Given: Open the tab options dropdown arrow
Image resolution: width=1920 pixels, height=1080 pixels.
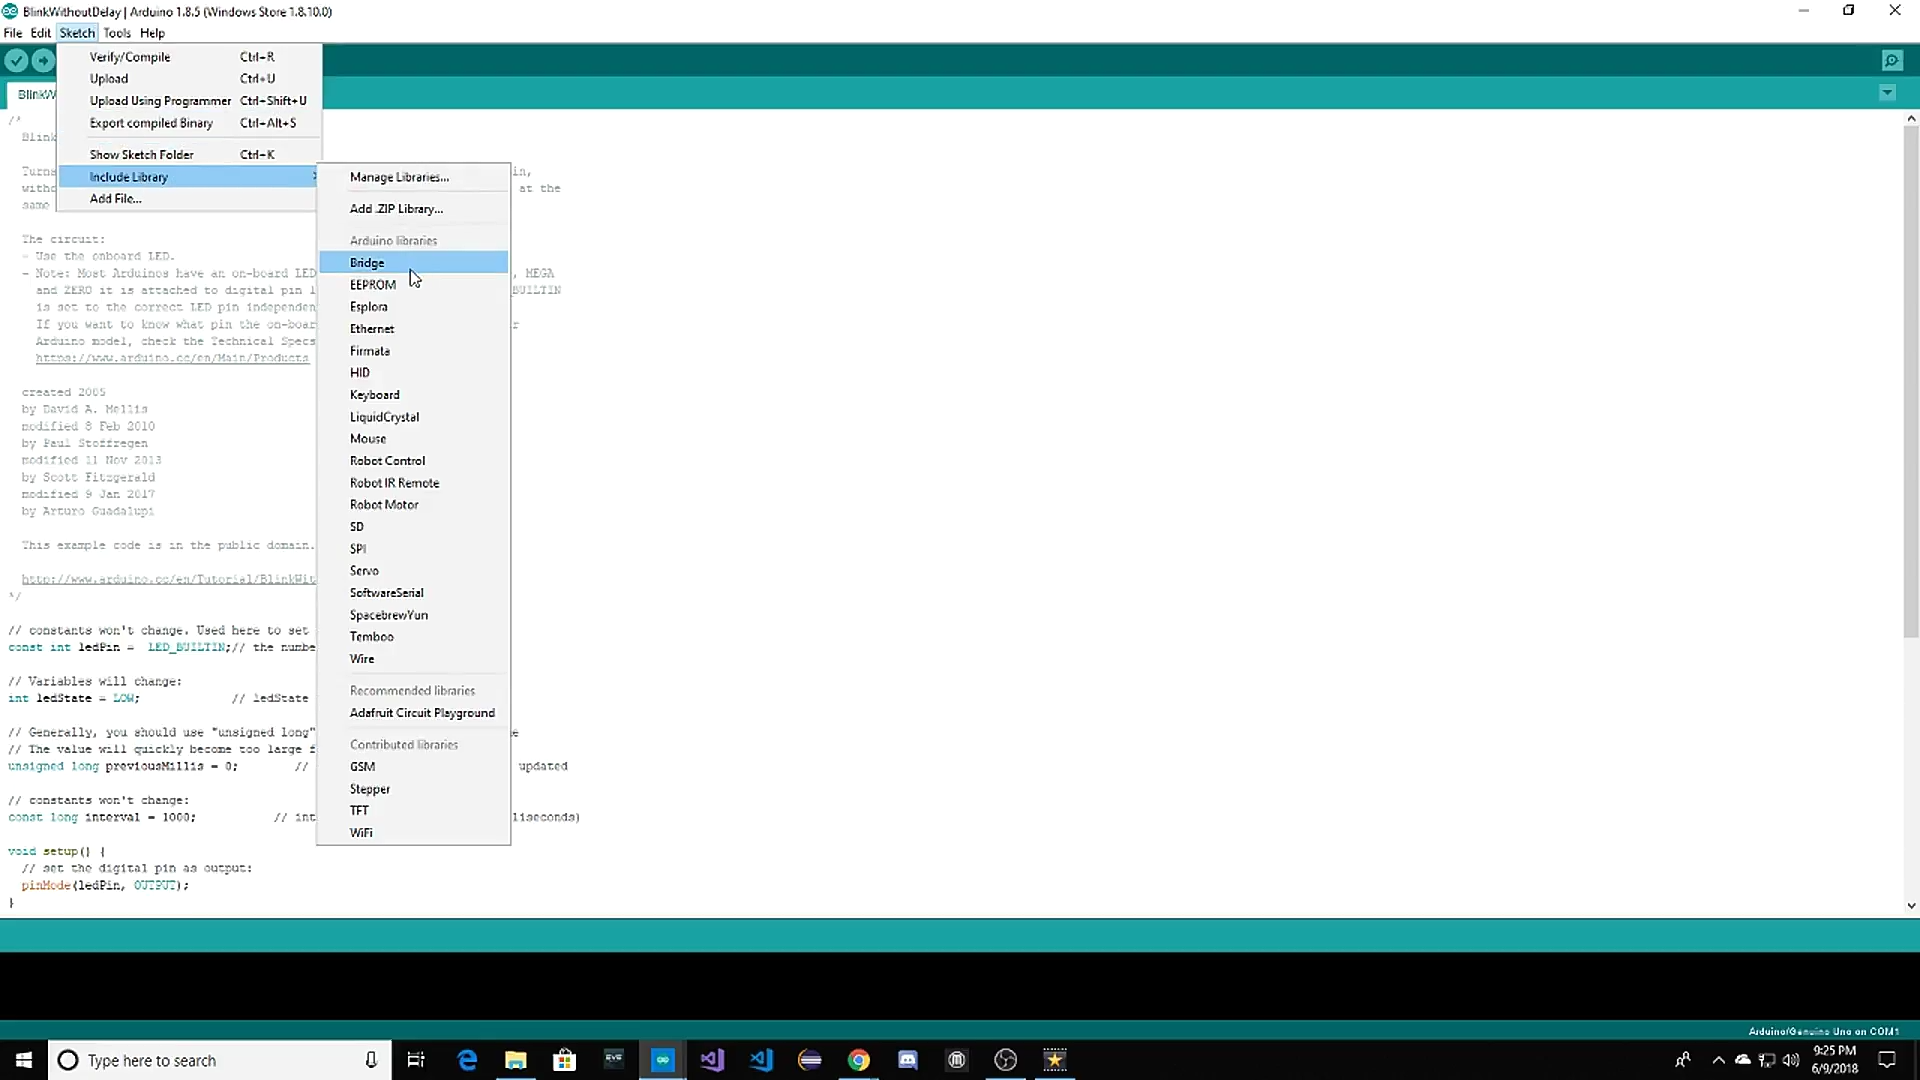Looking at the screenshot, I should 1887,93.
